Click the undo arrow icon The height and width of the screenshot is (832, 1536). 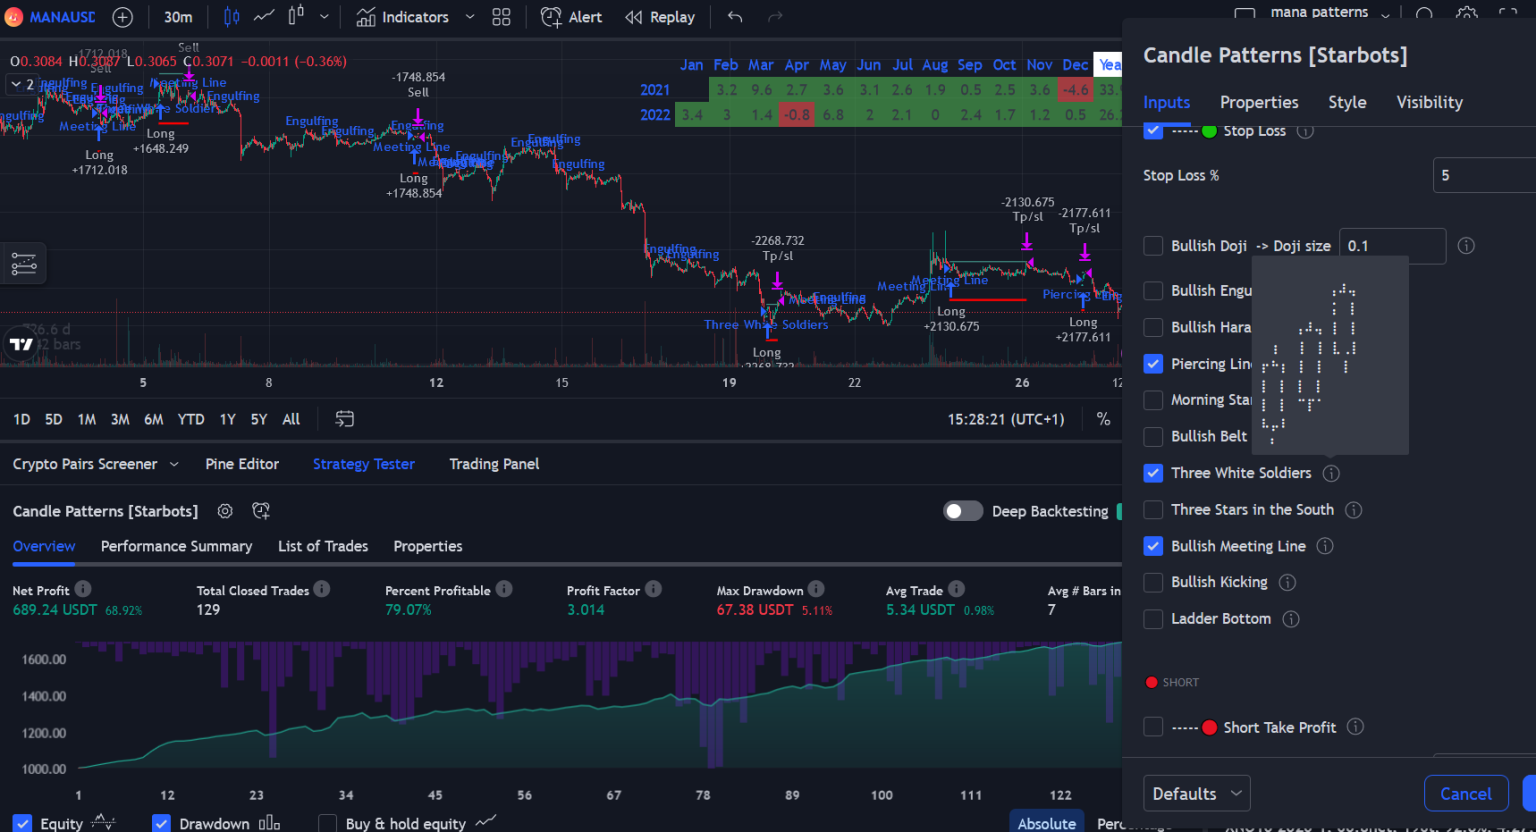[x=733, y=17]
